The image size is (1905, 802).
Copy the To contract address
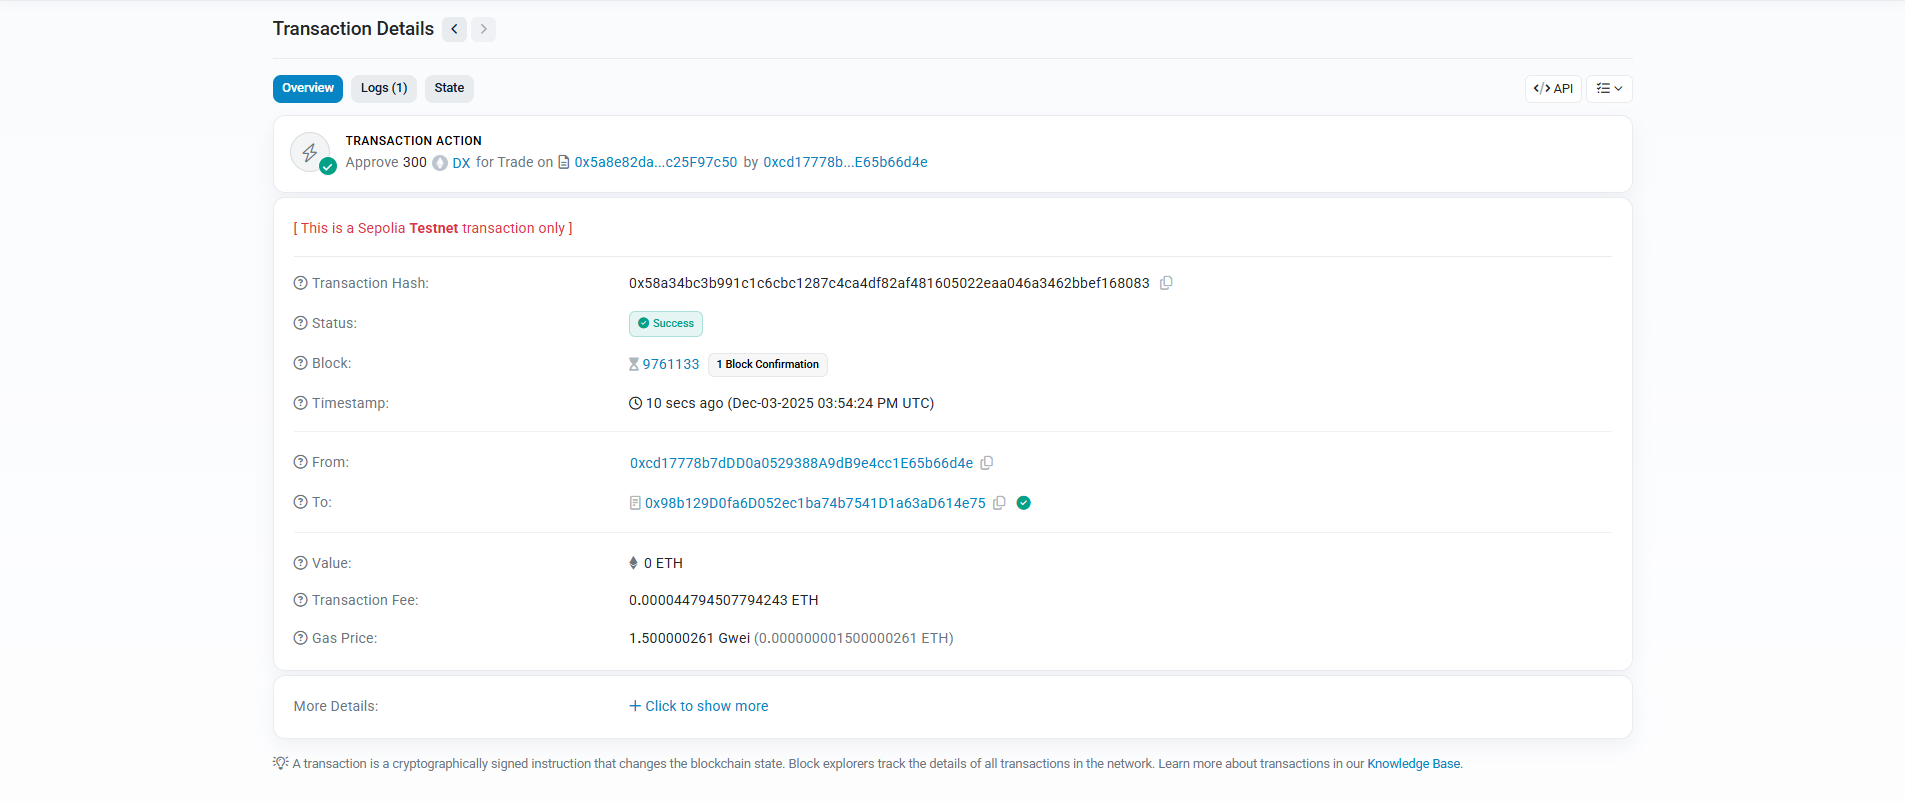click(x=999, y=503)
